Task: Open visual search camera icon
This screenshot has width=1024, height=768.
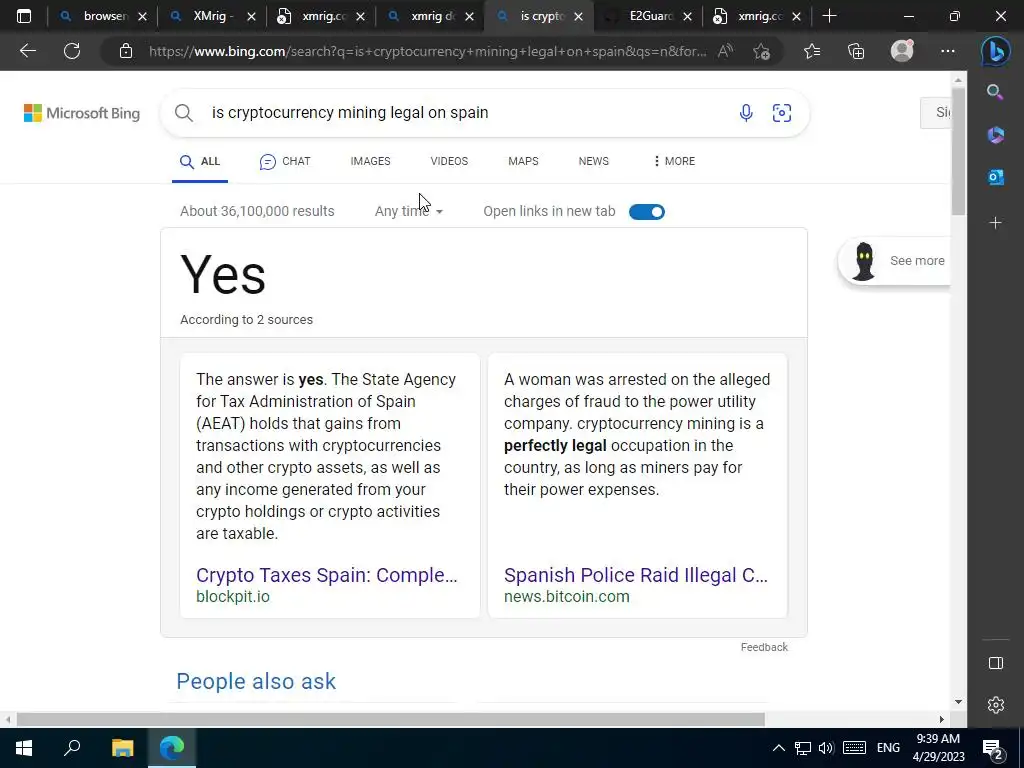Action: [x=782, y=113]
